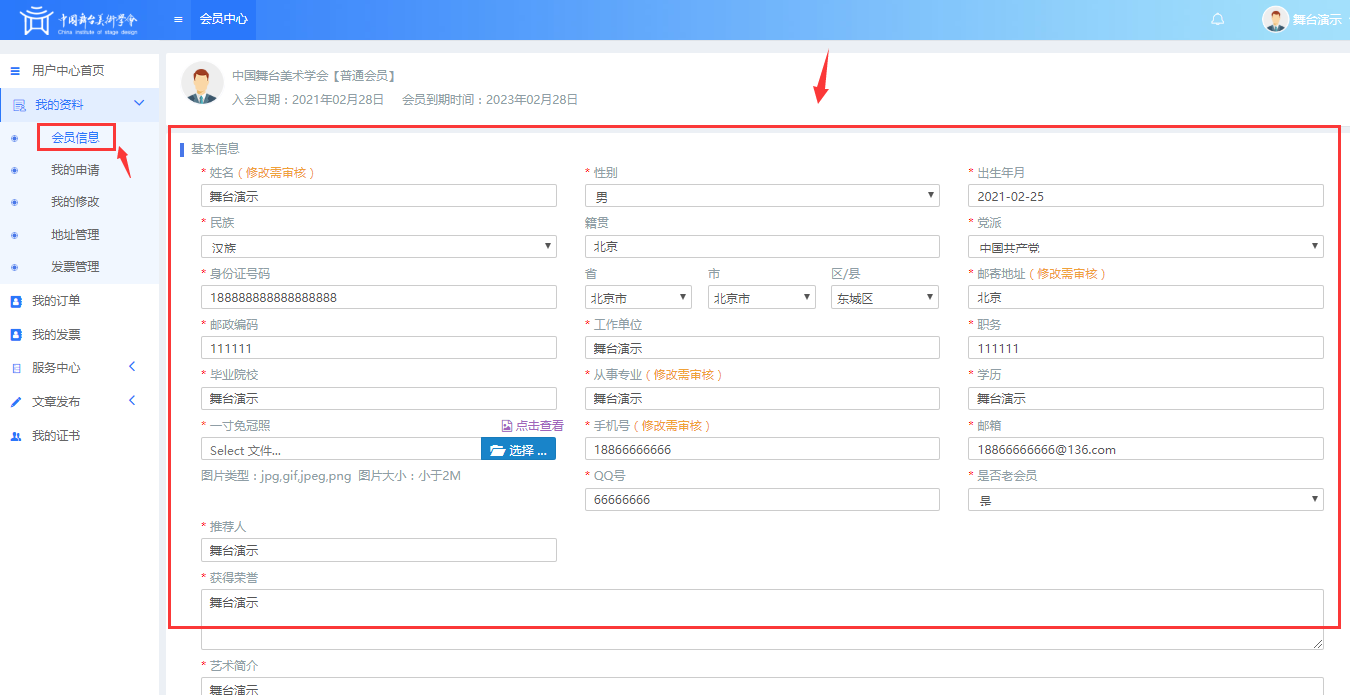Open the 性别 dropdown
Screen dimensions: 1350x695
[762, 196]
